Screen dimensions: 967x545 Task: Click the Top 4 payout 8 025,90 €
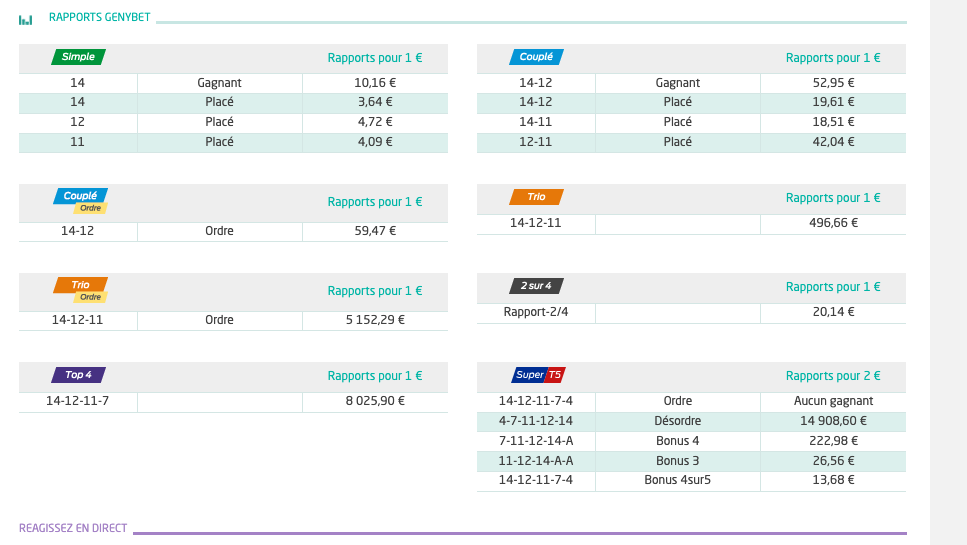click(x=375, y=401)
